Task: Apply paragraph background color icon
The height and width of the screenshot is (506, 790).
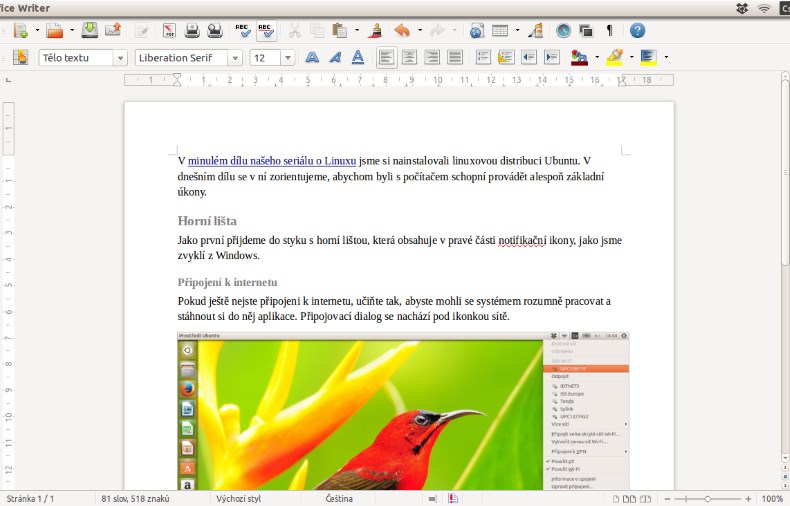Action: click(648, 57)
